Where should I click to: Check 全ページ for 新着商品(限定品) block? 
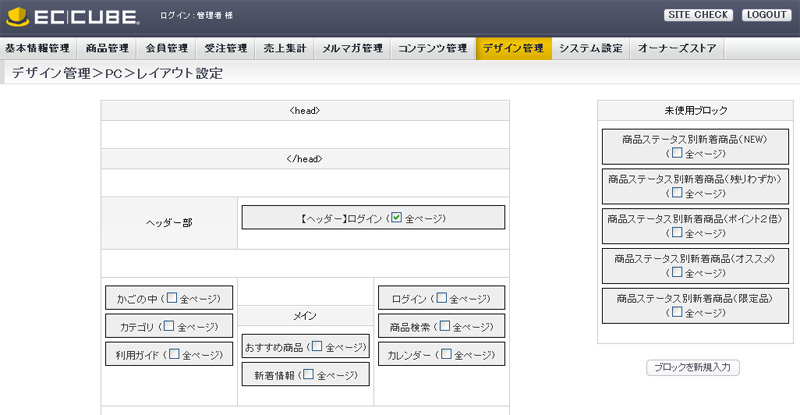(677, 312)
